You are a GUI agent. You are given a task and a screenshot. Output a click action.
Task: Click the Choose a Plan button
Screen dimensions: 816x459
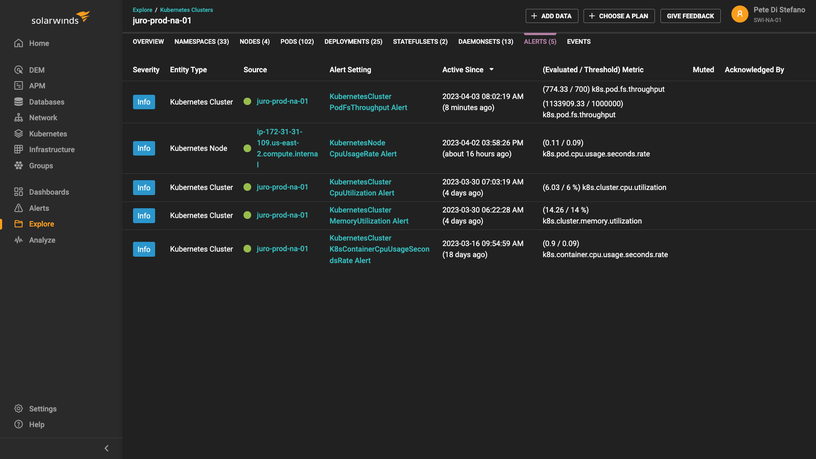click(x=619, y=16)
